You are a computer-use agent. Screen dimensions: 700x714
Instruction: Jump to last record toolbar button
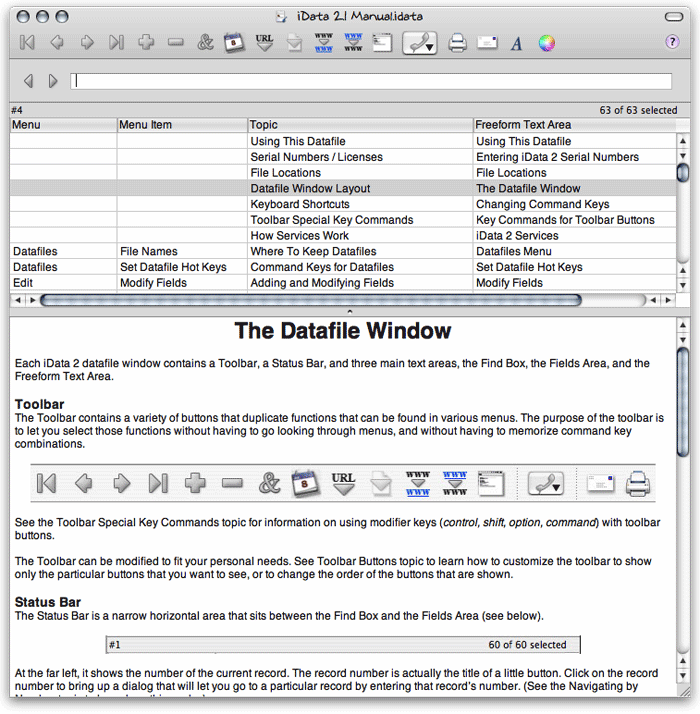click(x=116, y=43)
